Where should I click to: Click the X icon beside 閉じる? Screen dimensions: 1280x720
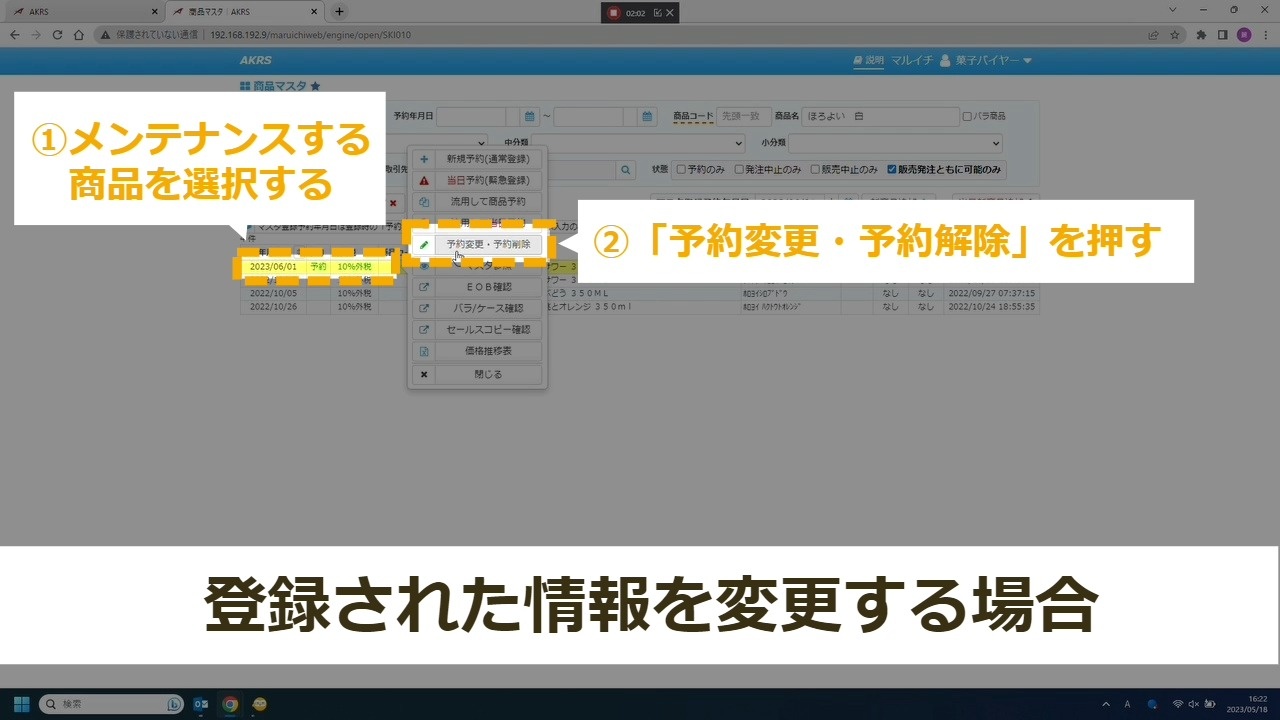coord(424,374)
